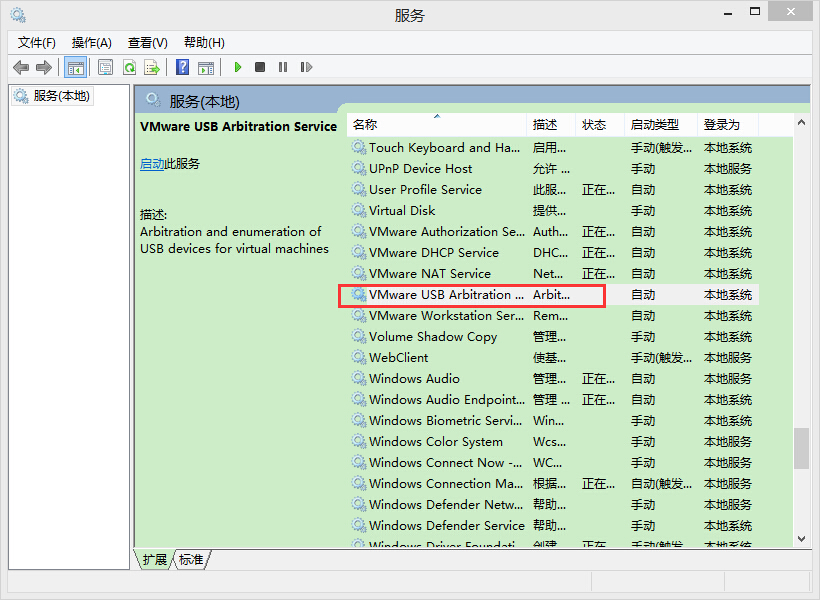Click the Restart Service icon
This screenshot has width=820, height=600.
point(306,67)
